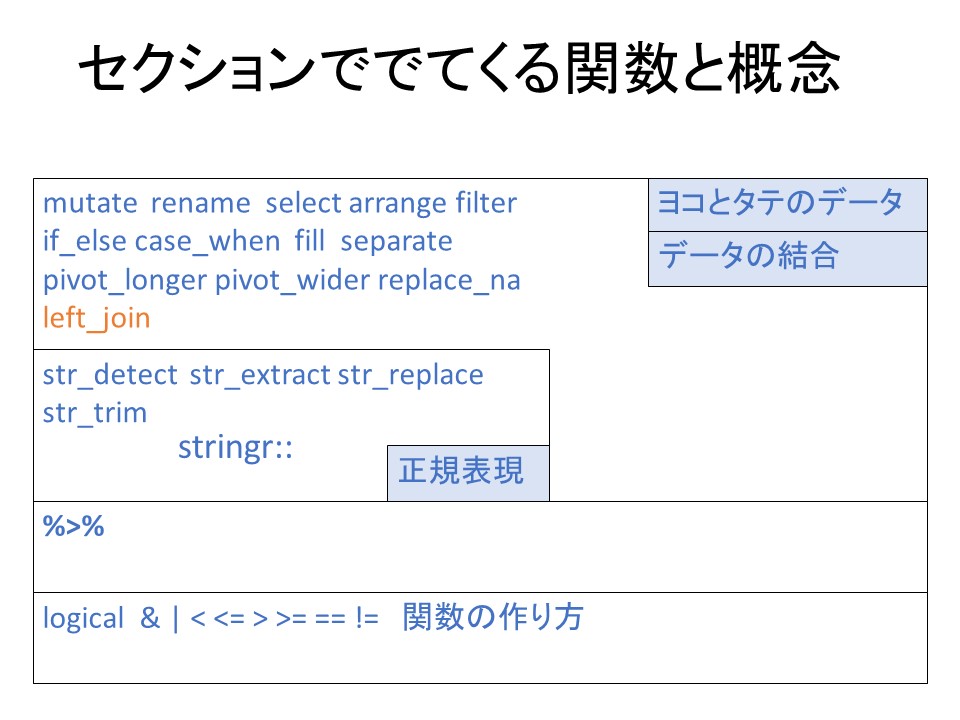Select the データの結合 box
960x720 pixels.
click(x=787, y=258)
